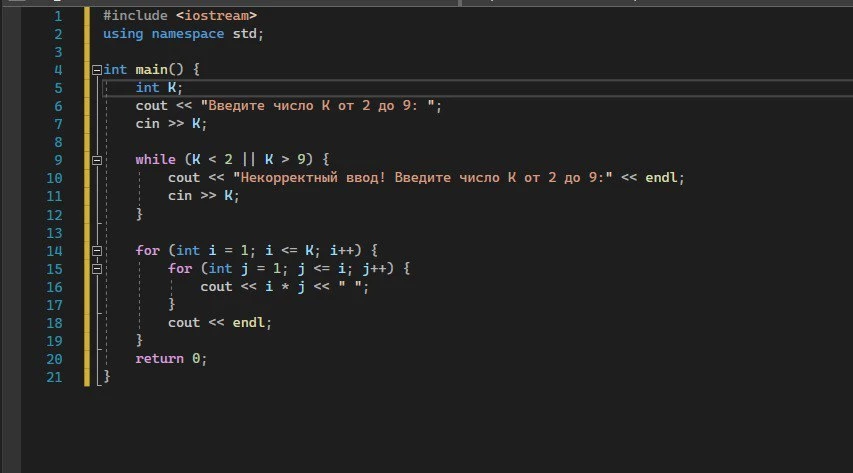This screenshot has width=853, height=473.
Task: Click line number 20 in the gutter
Action: [x=54, y=359]
